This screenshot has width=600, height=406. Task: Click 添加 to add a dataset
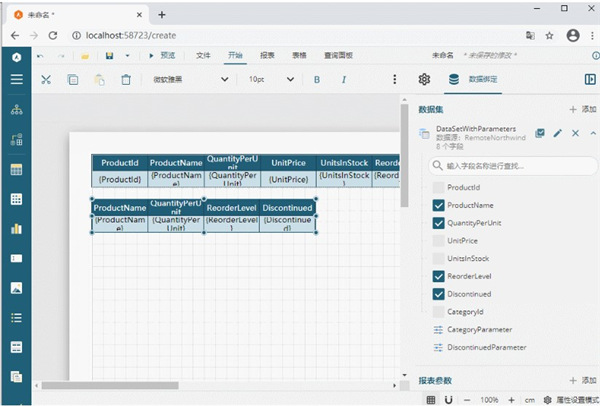click(x=580, y=108)
